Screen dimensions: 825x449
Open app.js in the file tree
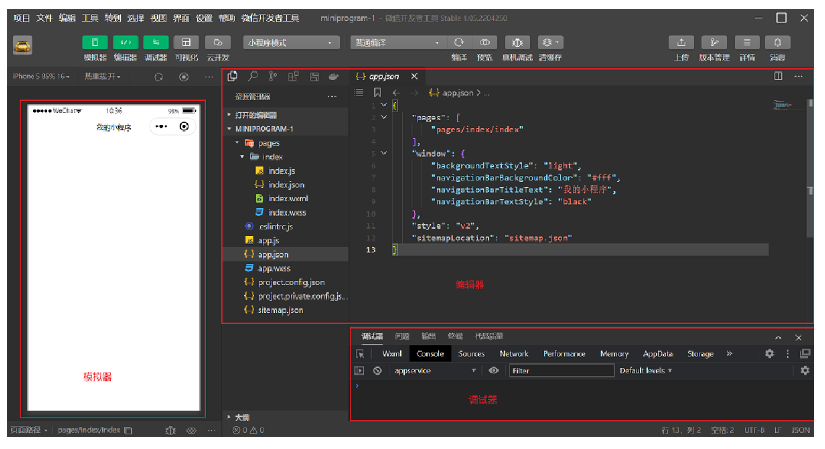click(x=269, y=241)
